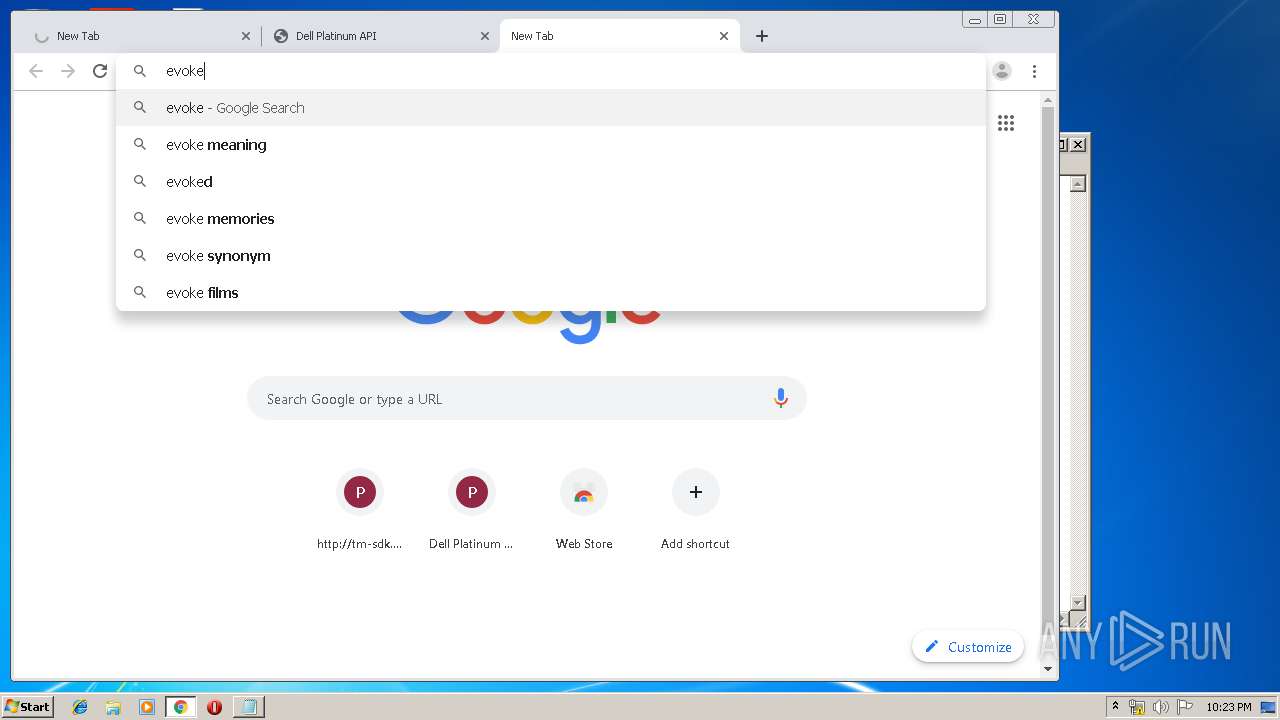1280x720 pixels.
Task: Click the background window's scrollbar up arrow
Action: coord(1078,184)
